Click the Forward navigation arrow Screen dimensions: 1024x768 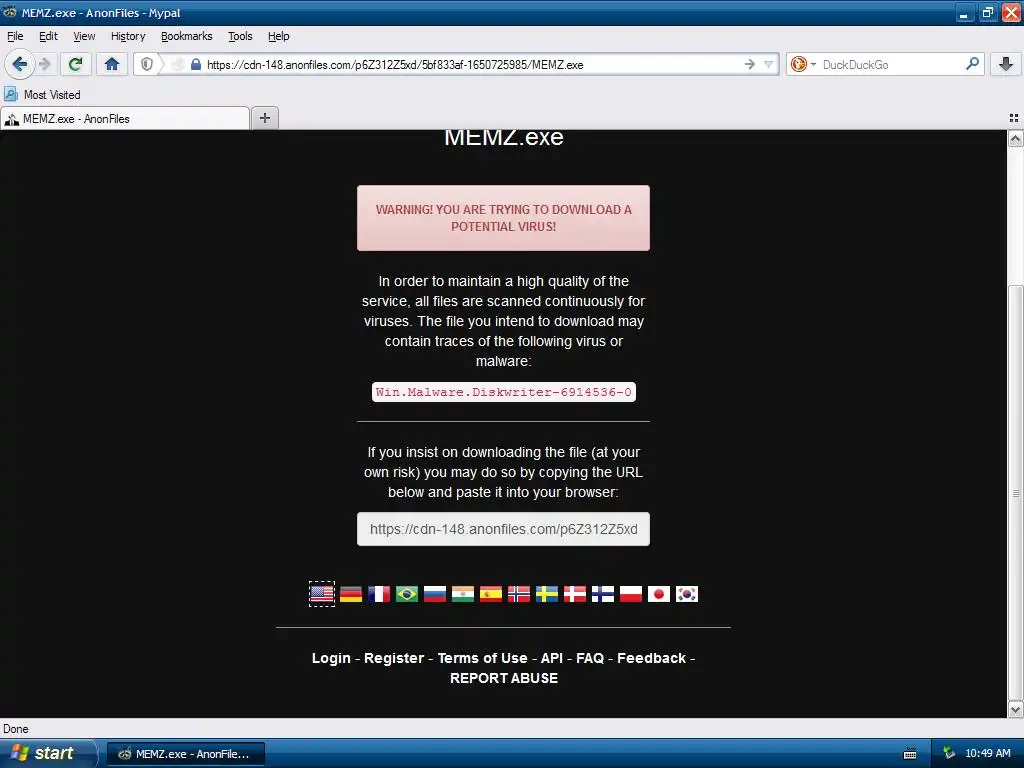tap(44, 64)
